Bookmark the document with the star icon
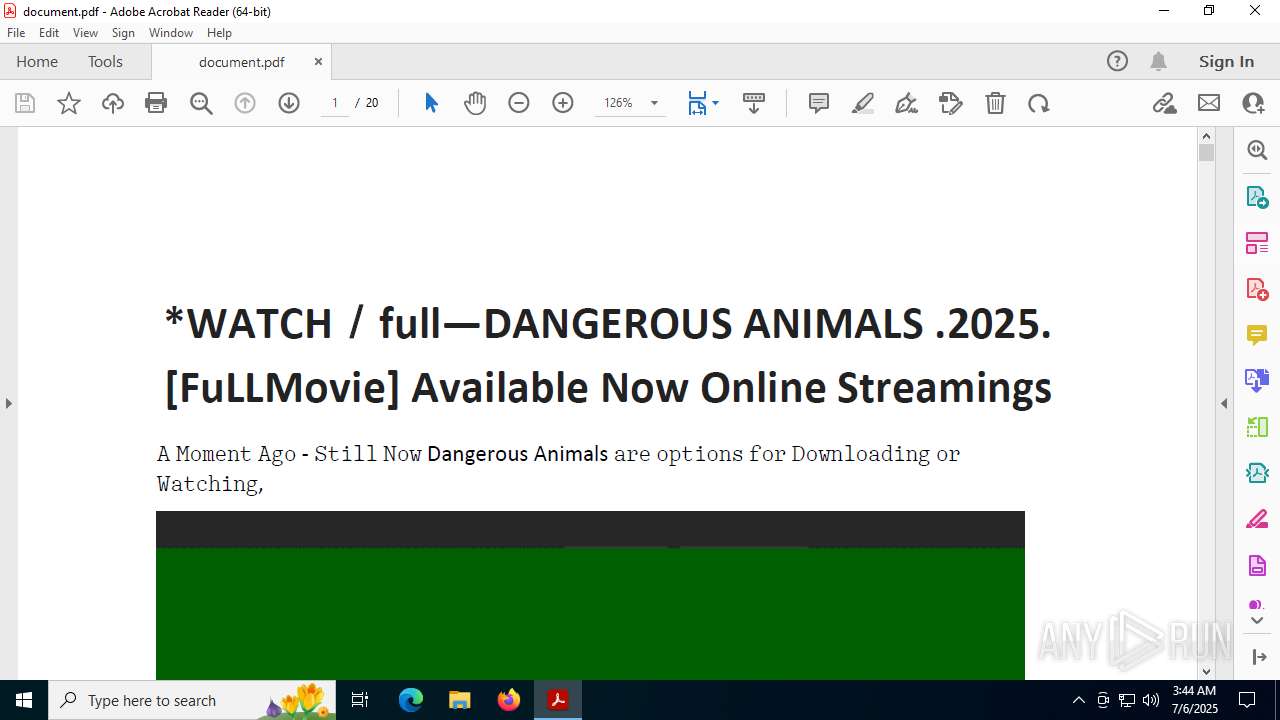Viewport: 1280px width, 720px height. click(69, 103)
